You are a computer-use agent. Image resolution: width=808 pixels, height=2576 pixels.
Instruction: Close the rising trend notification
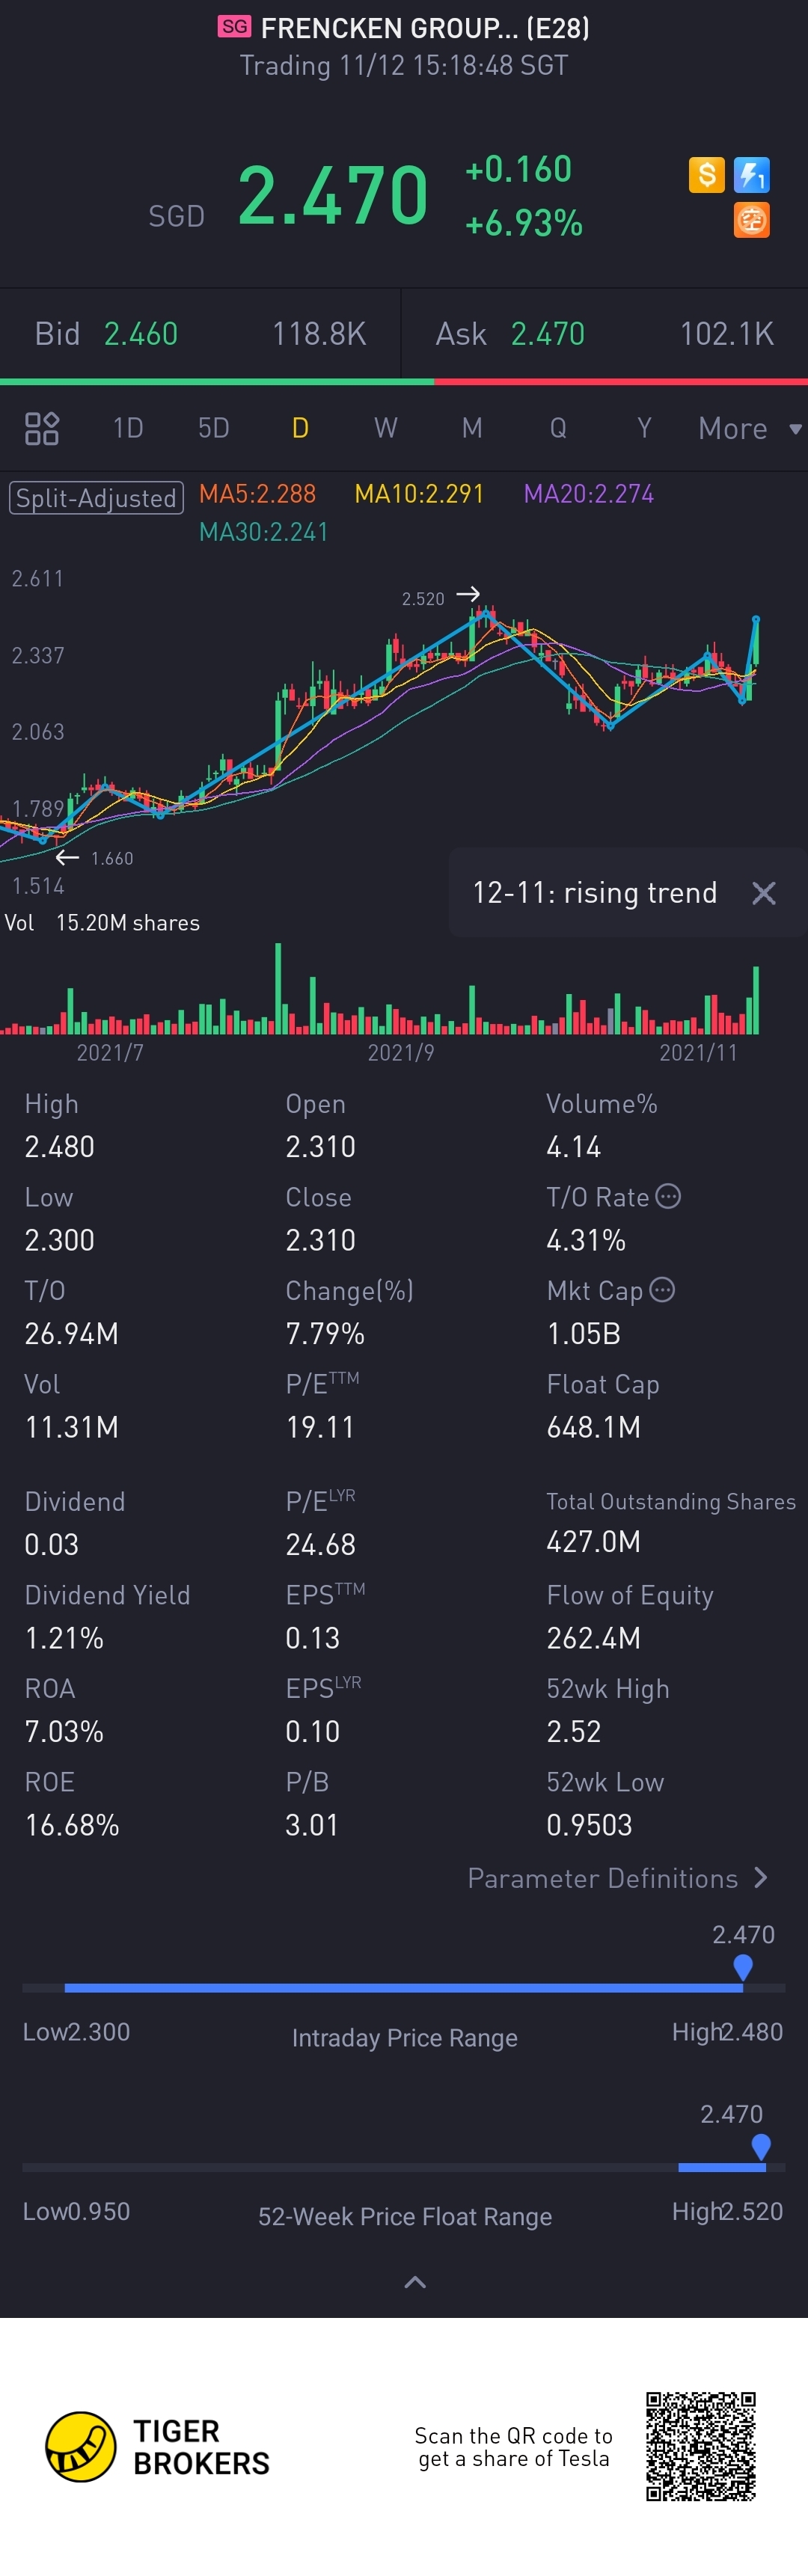(764, 893)
